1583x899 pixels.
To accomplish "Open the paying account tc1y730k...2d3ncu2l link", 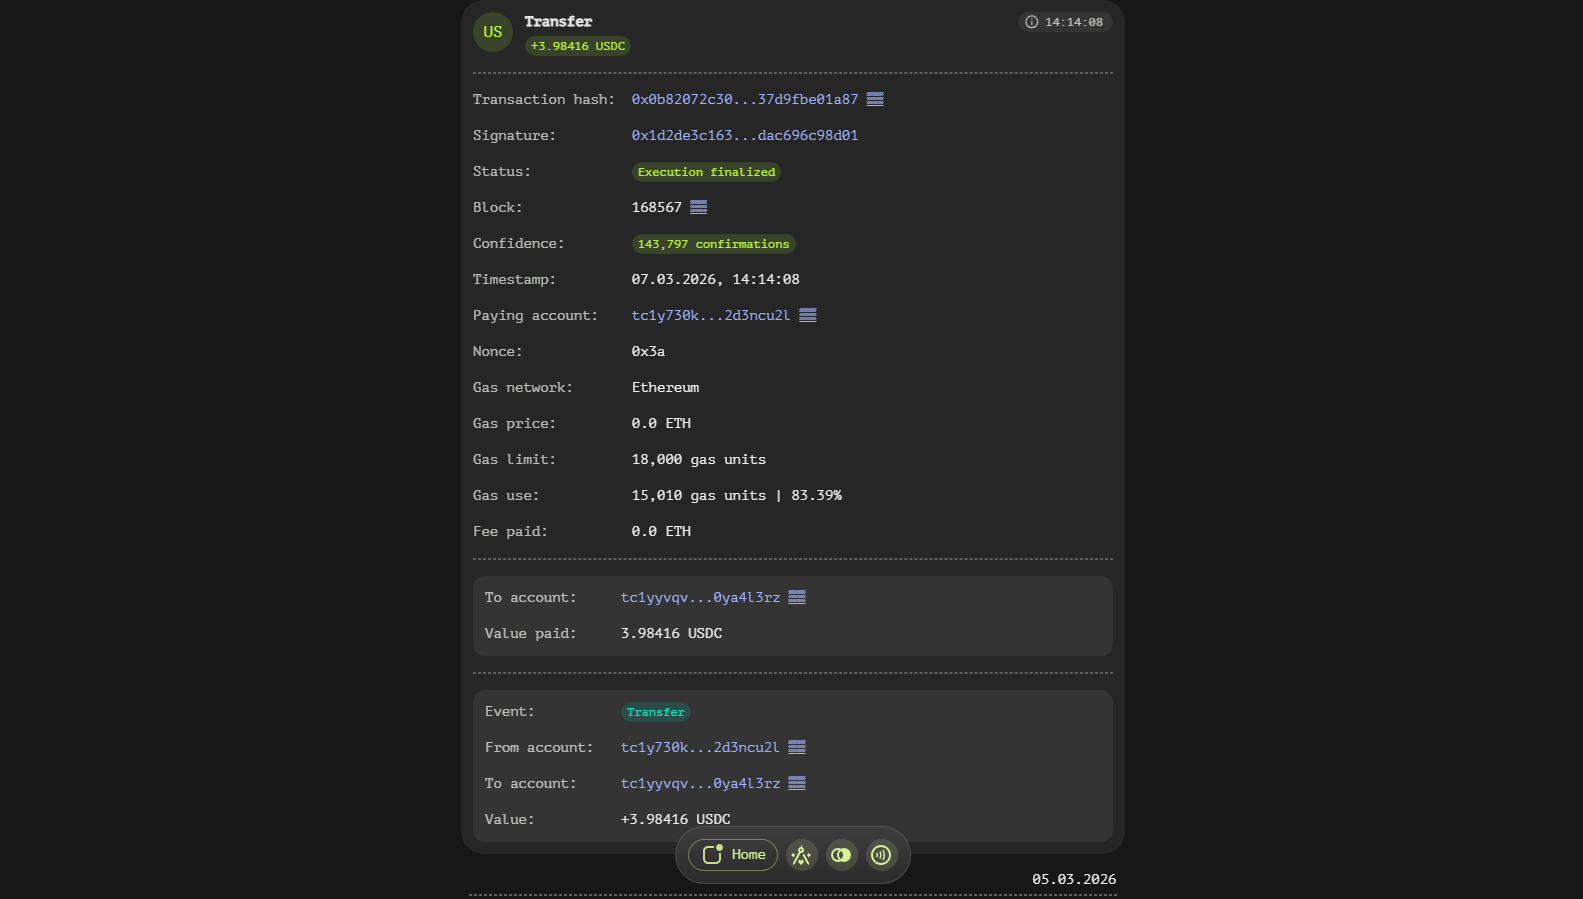I will (710, 315).
